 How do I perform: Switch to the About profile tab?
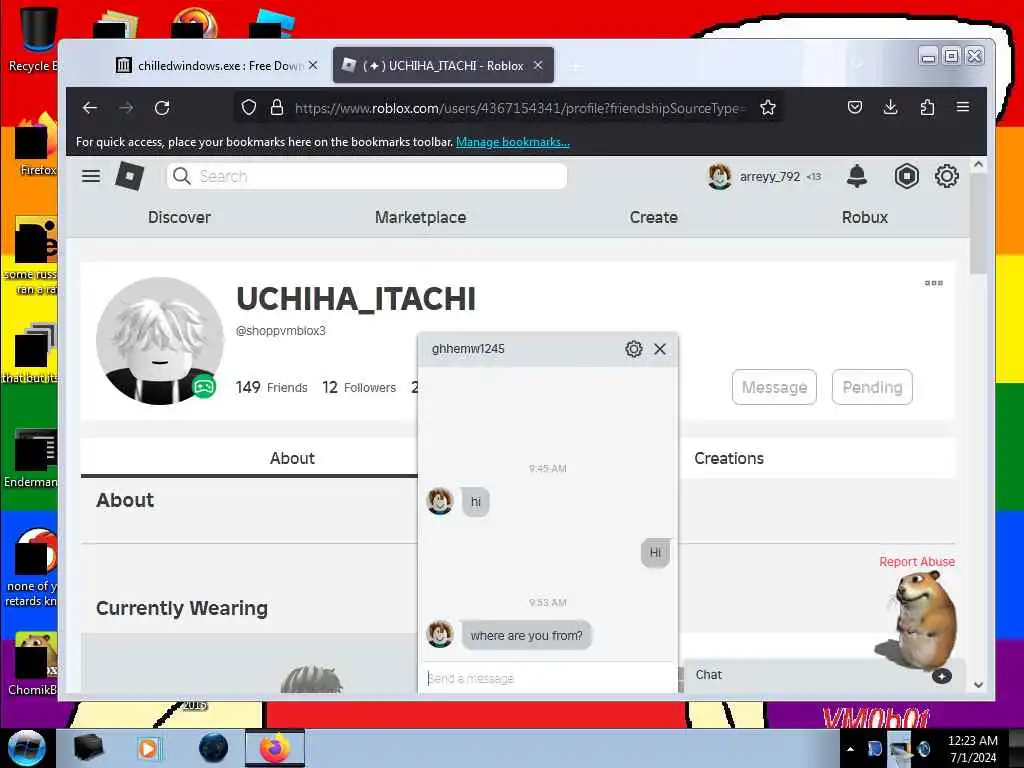click(x=292, y=458)
